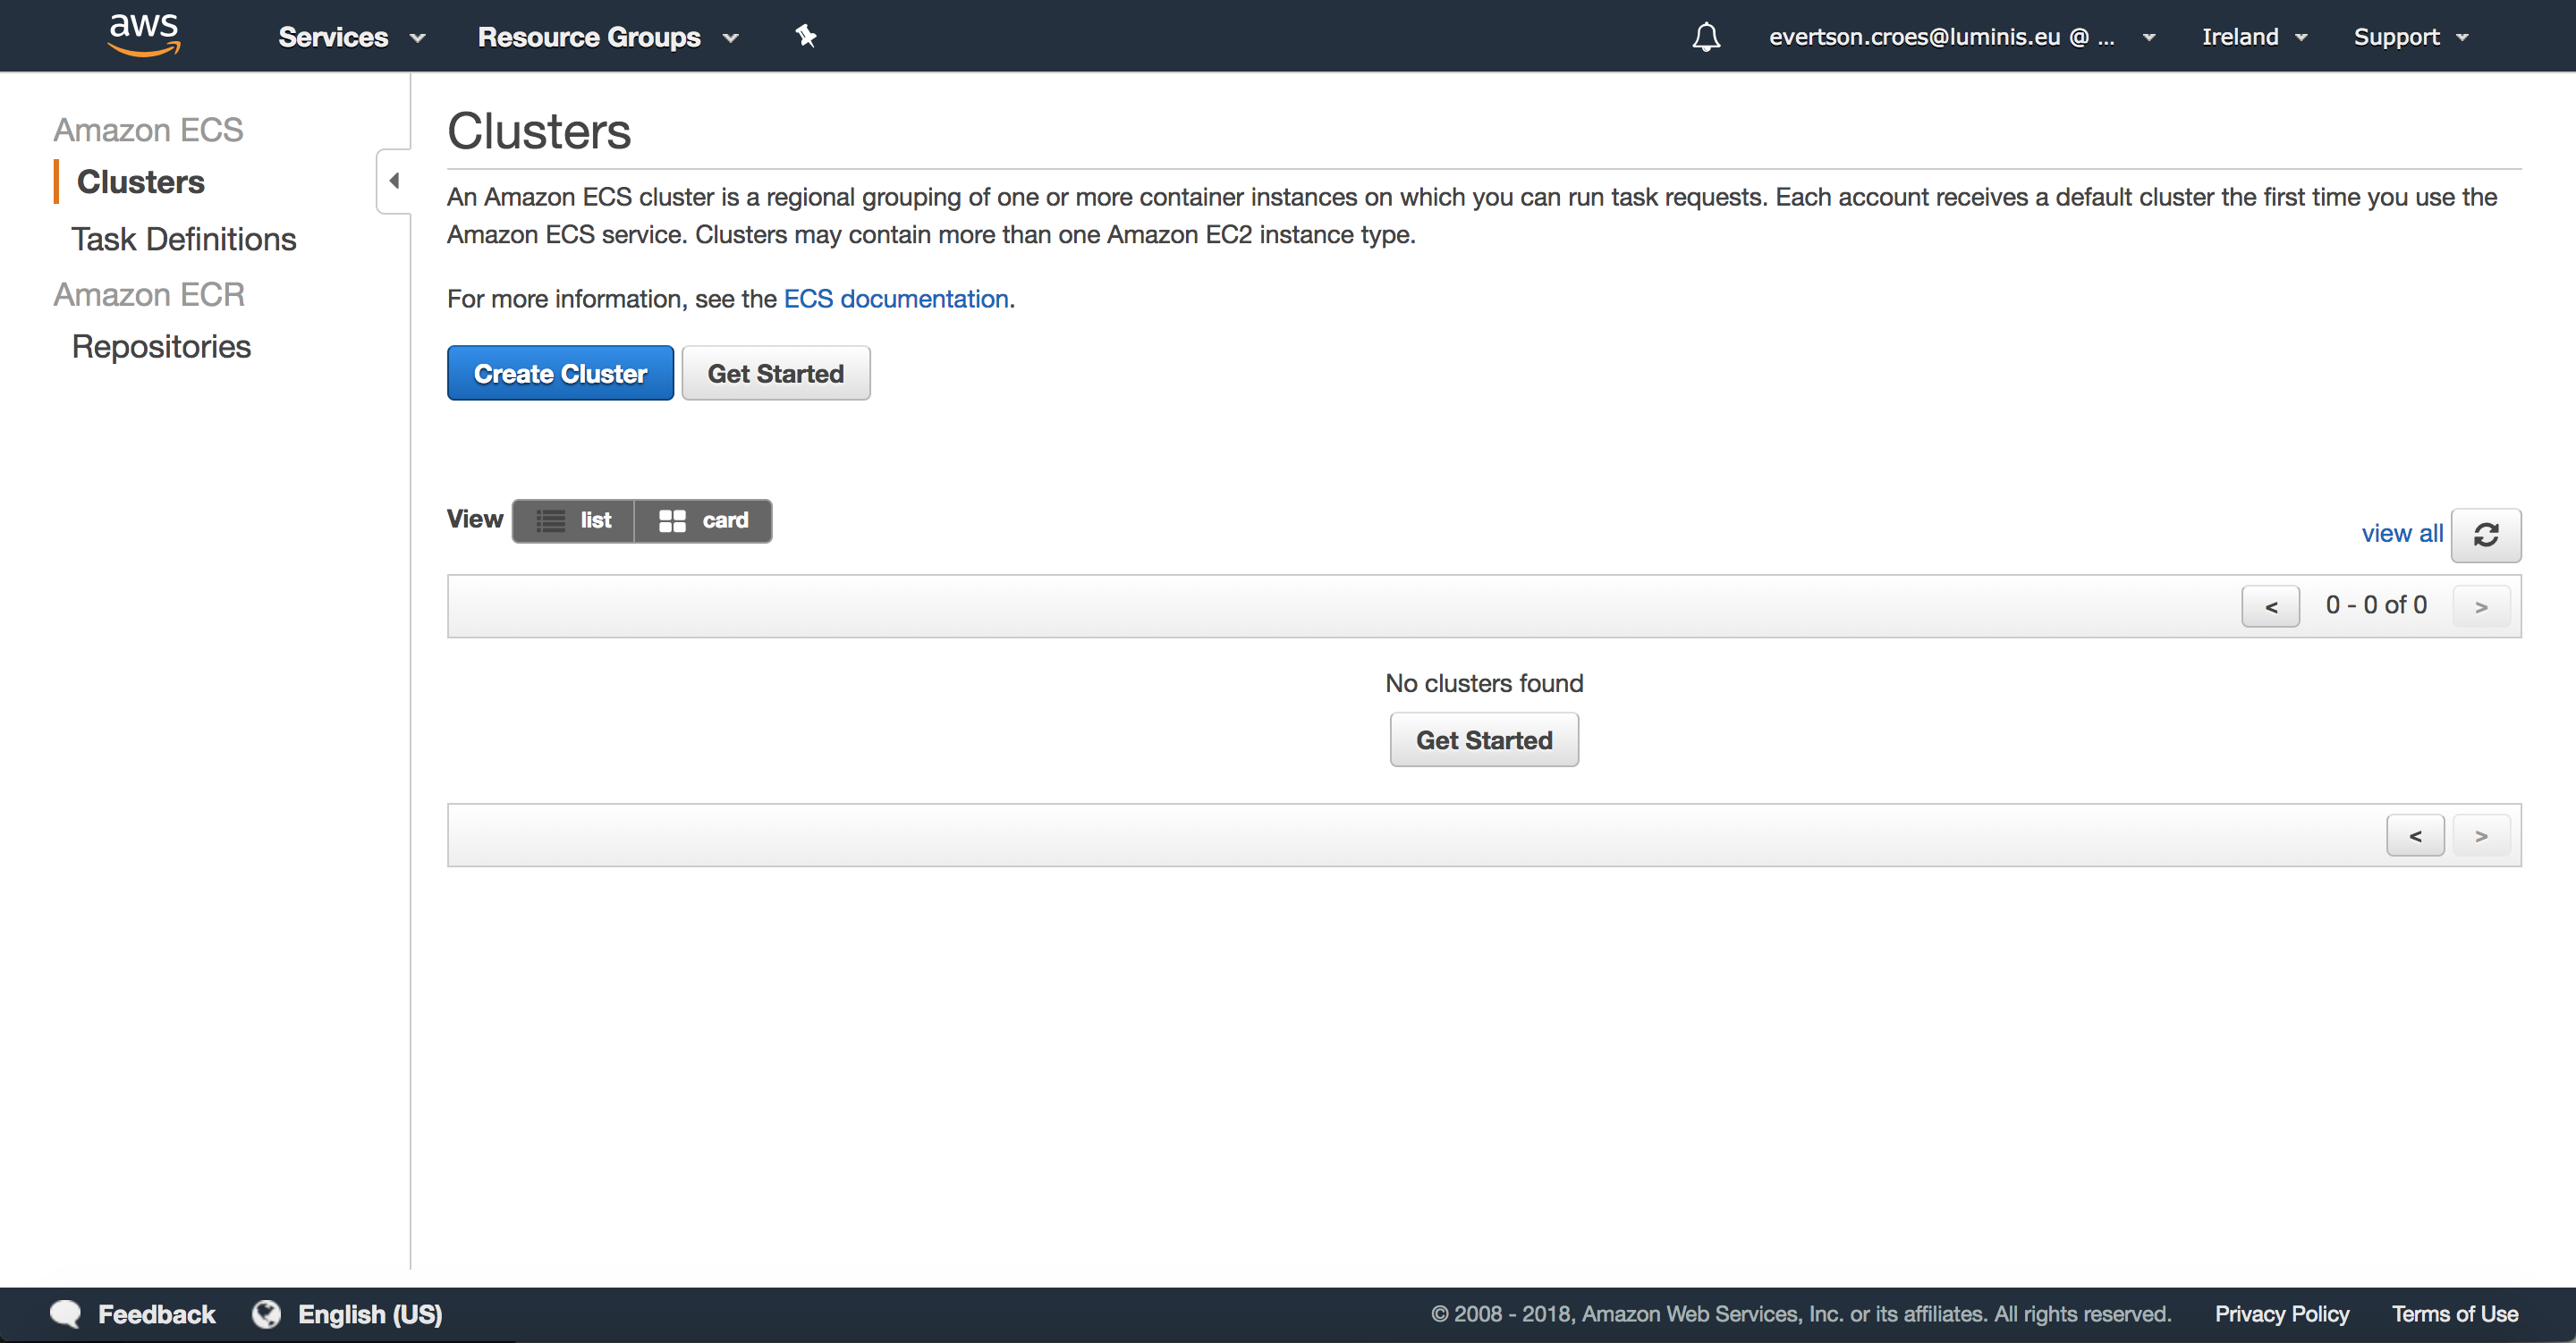
Task: Click the pin shortcut icon in navbar
Action: 806,37
